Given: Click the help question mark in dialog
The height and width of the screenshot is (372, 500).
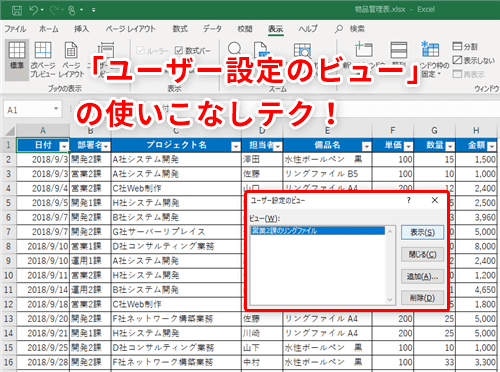Looking at the screenshot, I should (409, 200).
